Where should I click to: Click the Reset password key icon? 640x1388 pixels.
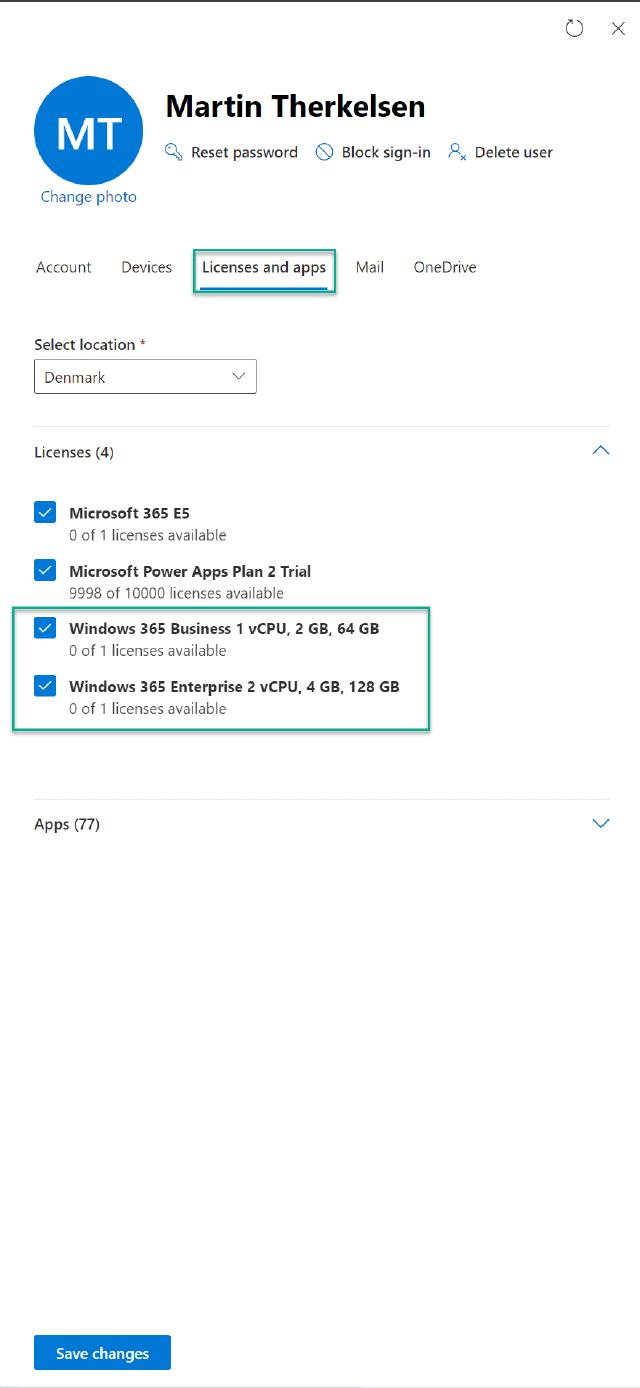pyautogui.click(x=174, y=152)
